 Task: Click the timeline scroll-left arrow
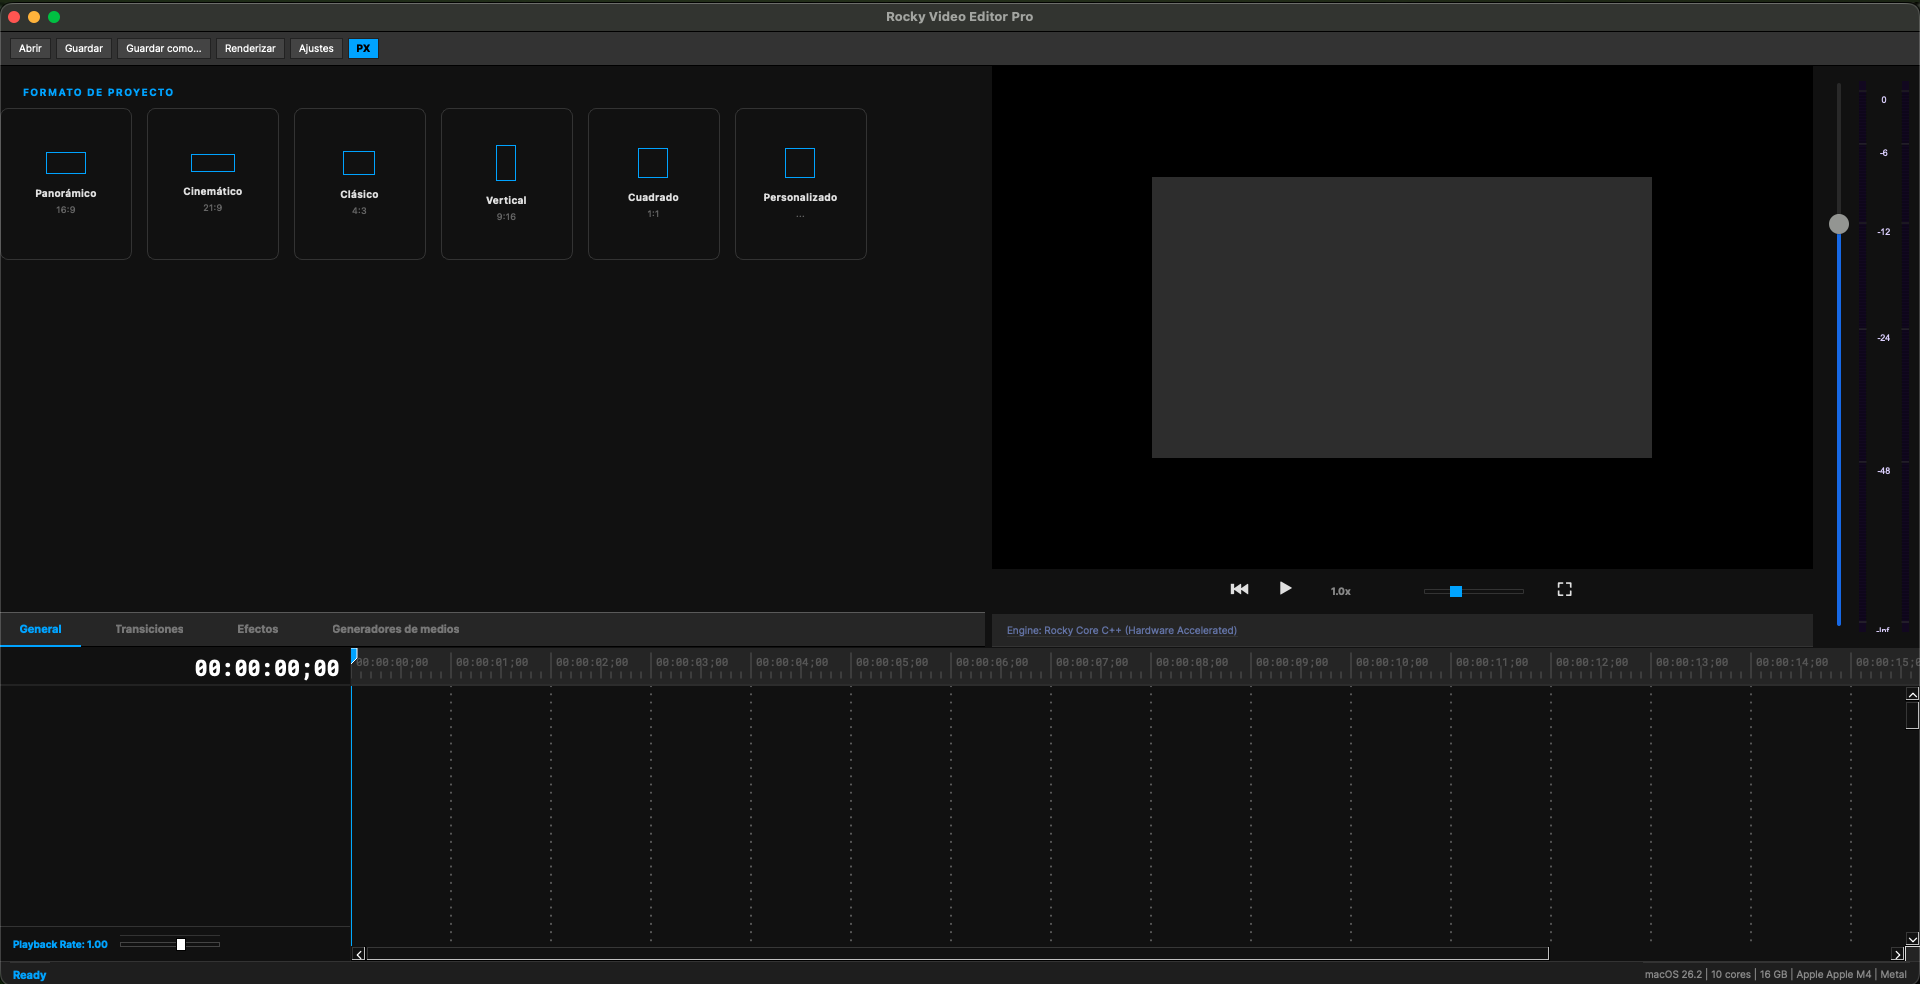[359, 954]
